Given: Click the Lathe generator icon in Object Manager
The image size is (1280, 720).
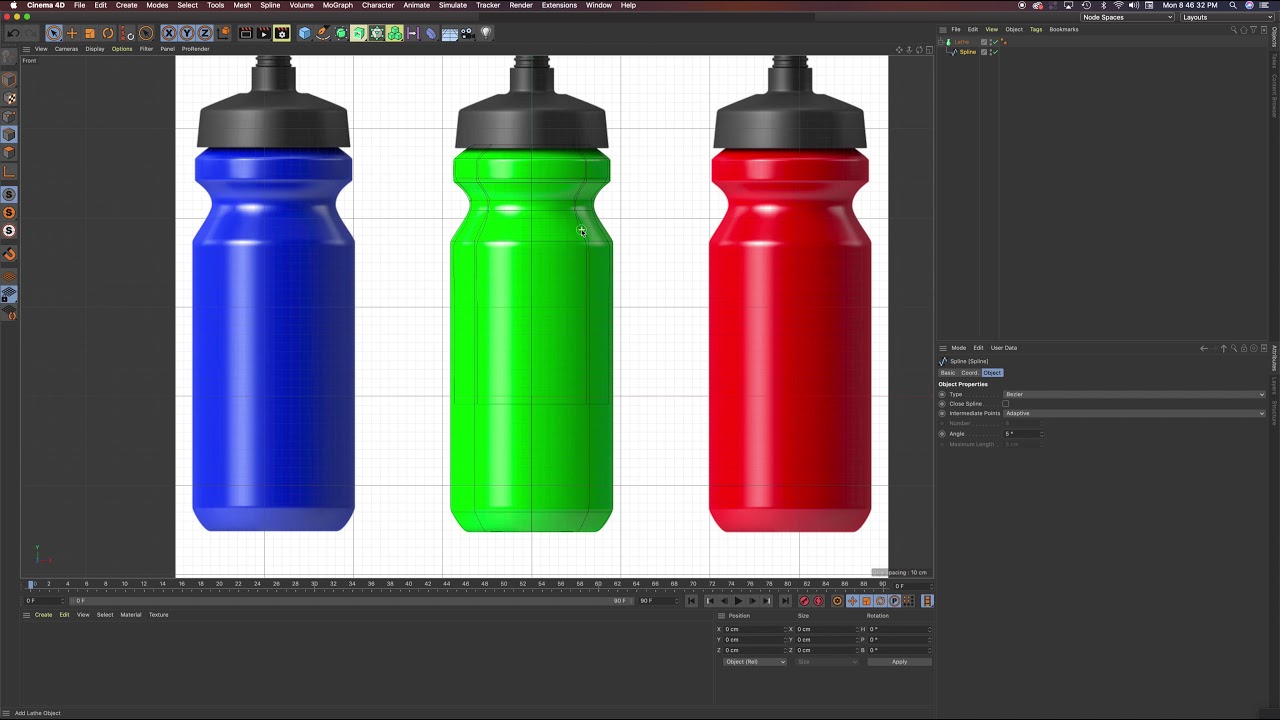Looking at the screenshot, I should [949, 42].
